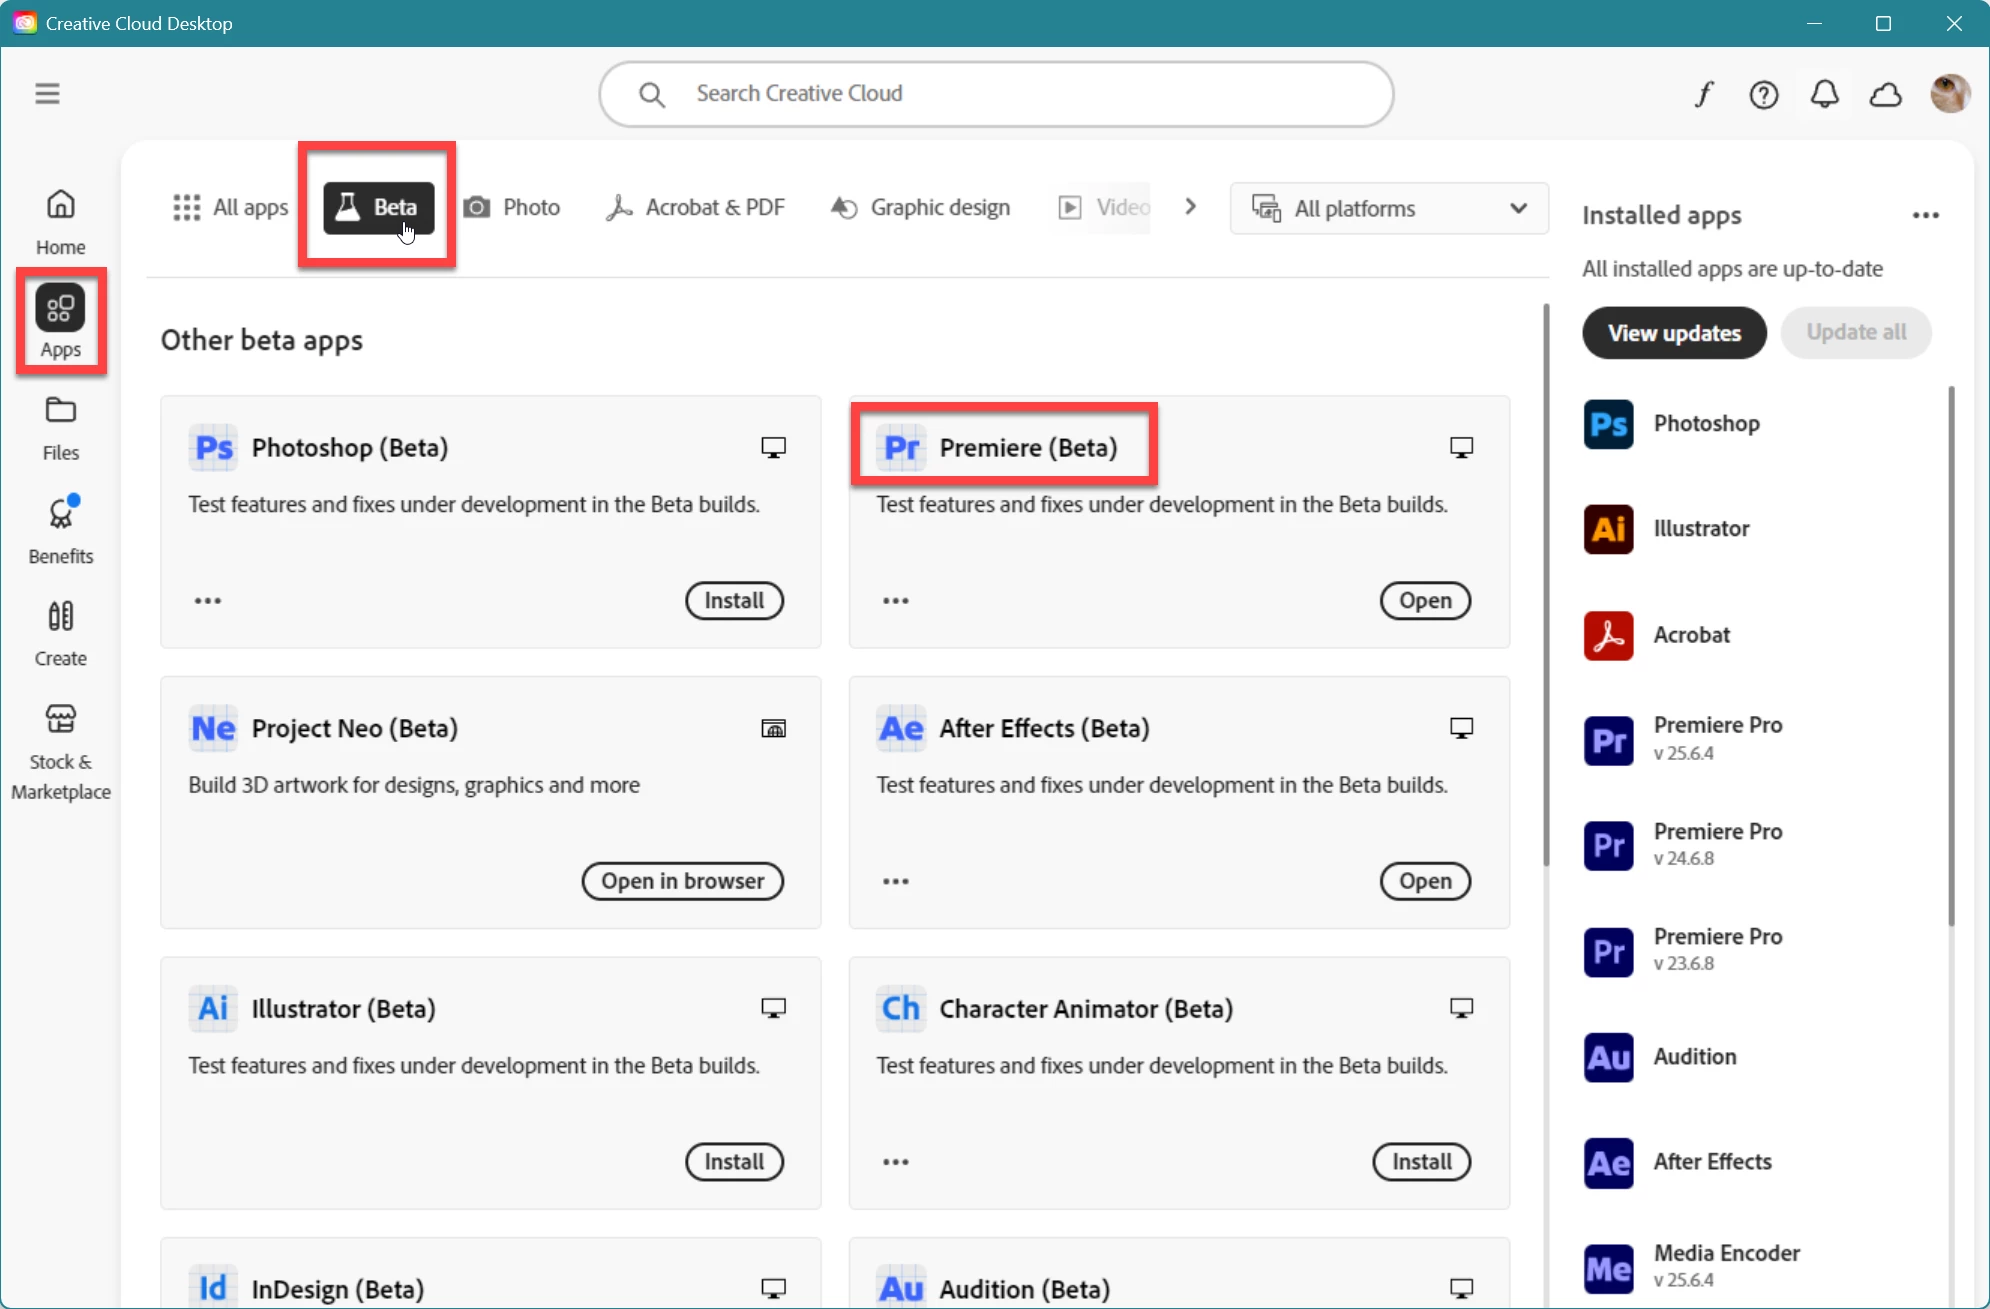Install Photoshop (Beta)
The image size is (1990, 1309).
pos(734,601)
